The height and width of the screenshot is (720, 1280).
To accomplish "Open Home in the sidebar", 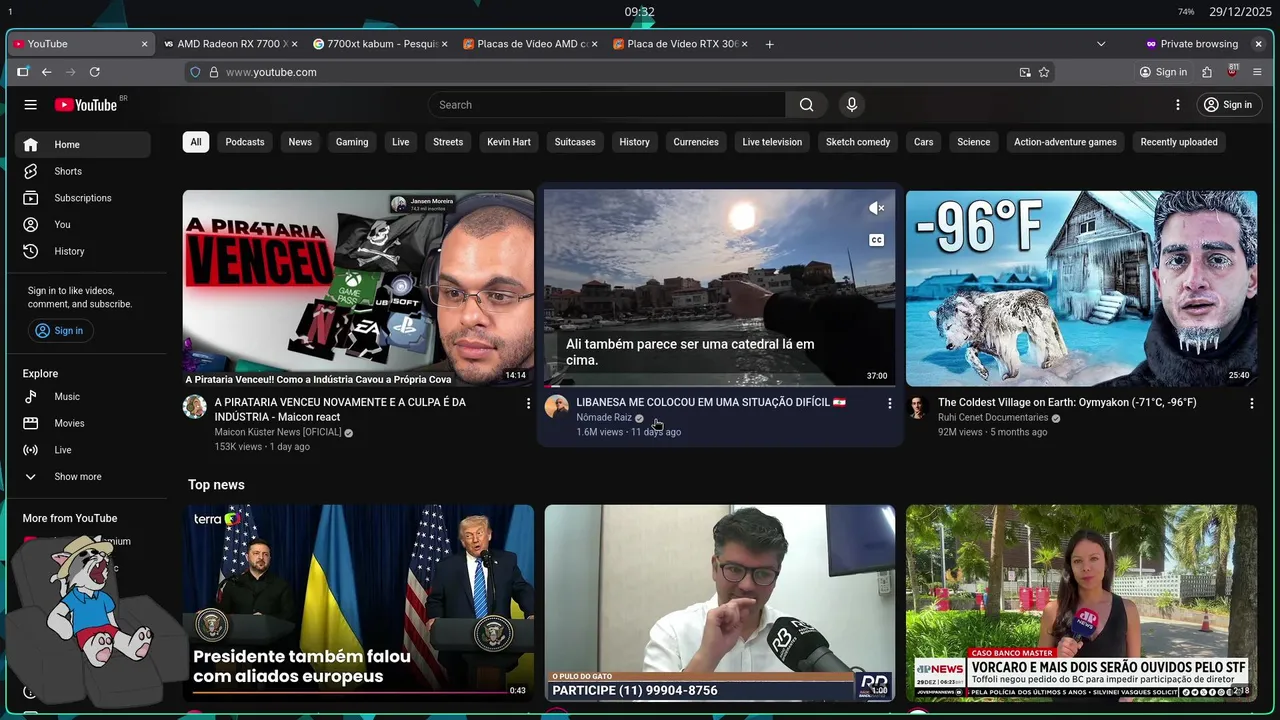I will tap(83, 145).
